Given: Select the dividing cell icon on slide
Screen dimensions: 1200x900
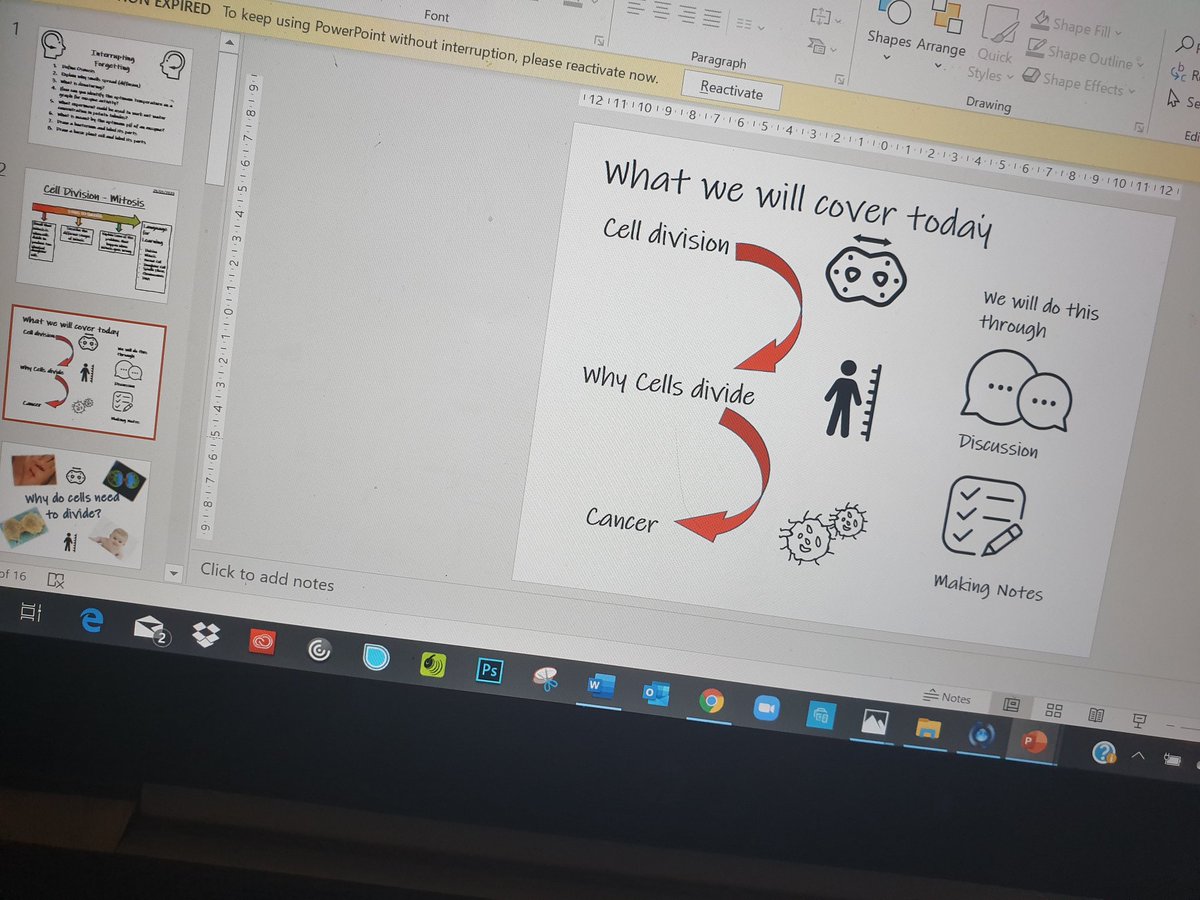Looking at the screenshot, I should click(x=866, y=272).
